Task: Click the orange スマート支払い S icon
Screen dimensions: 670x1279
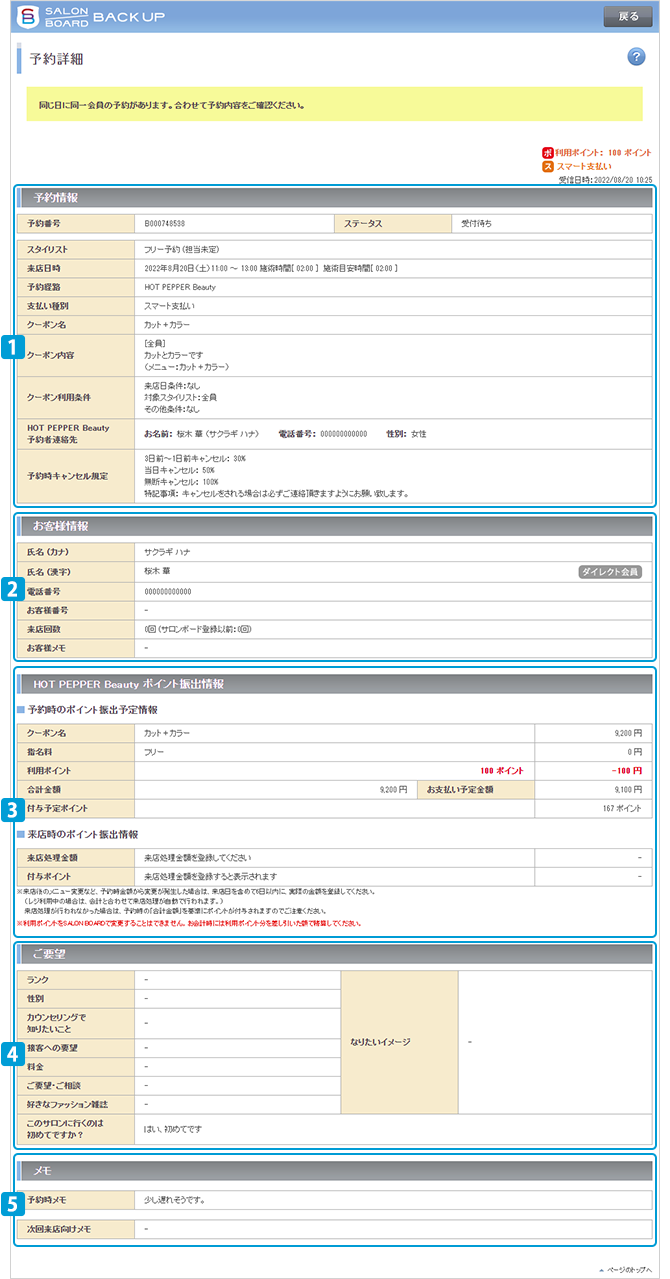Action: 547,166
